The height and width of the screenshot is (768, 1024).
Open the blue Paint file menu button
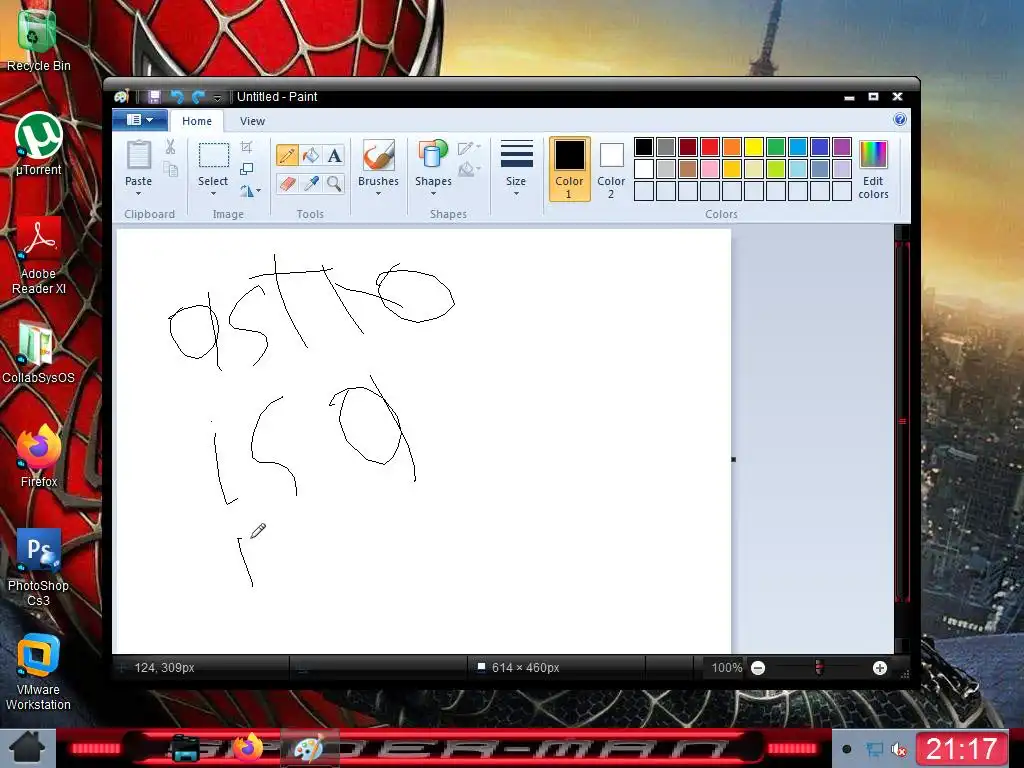pyautogui.click(x=140, y=120)
